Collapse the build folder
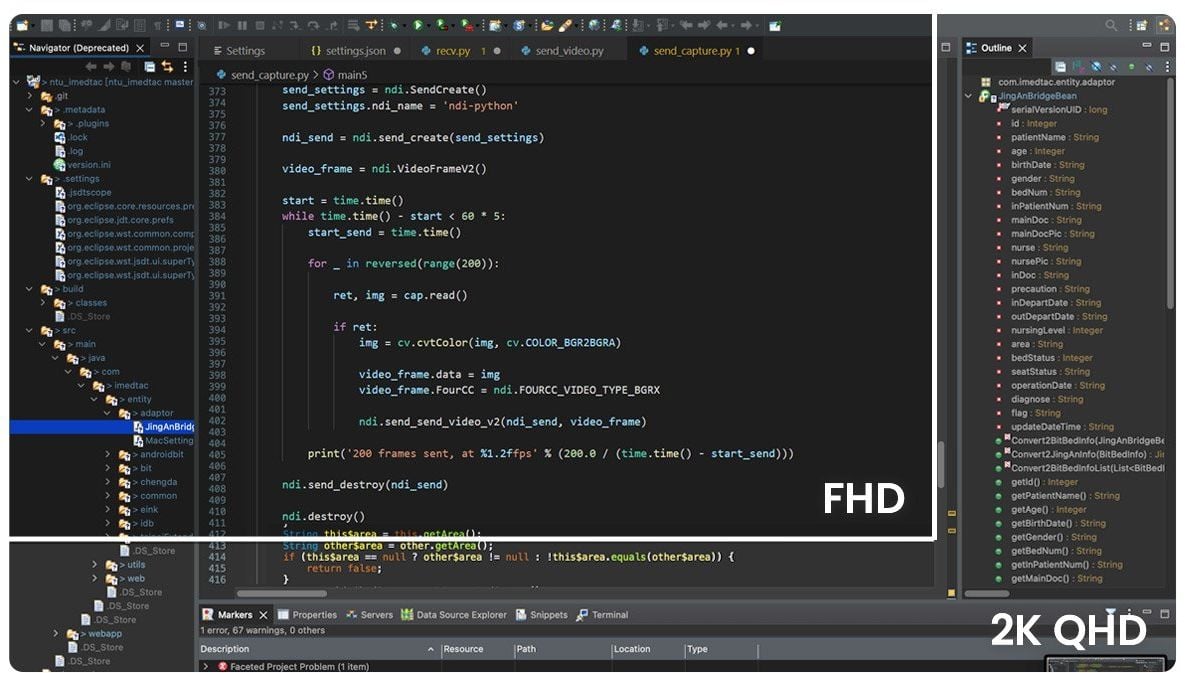1185x673 pixels. tap(29, 289)
